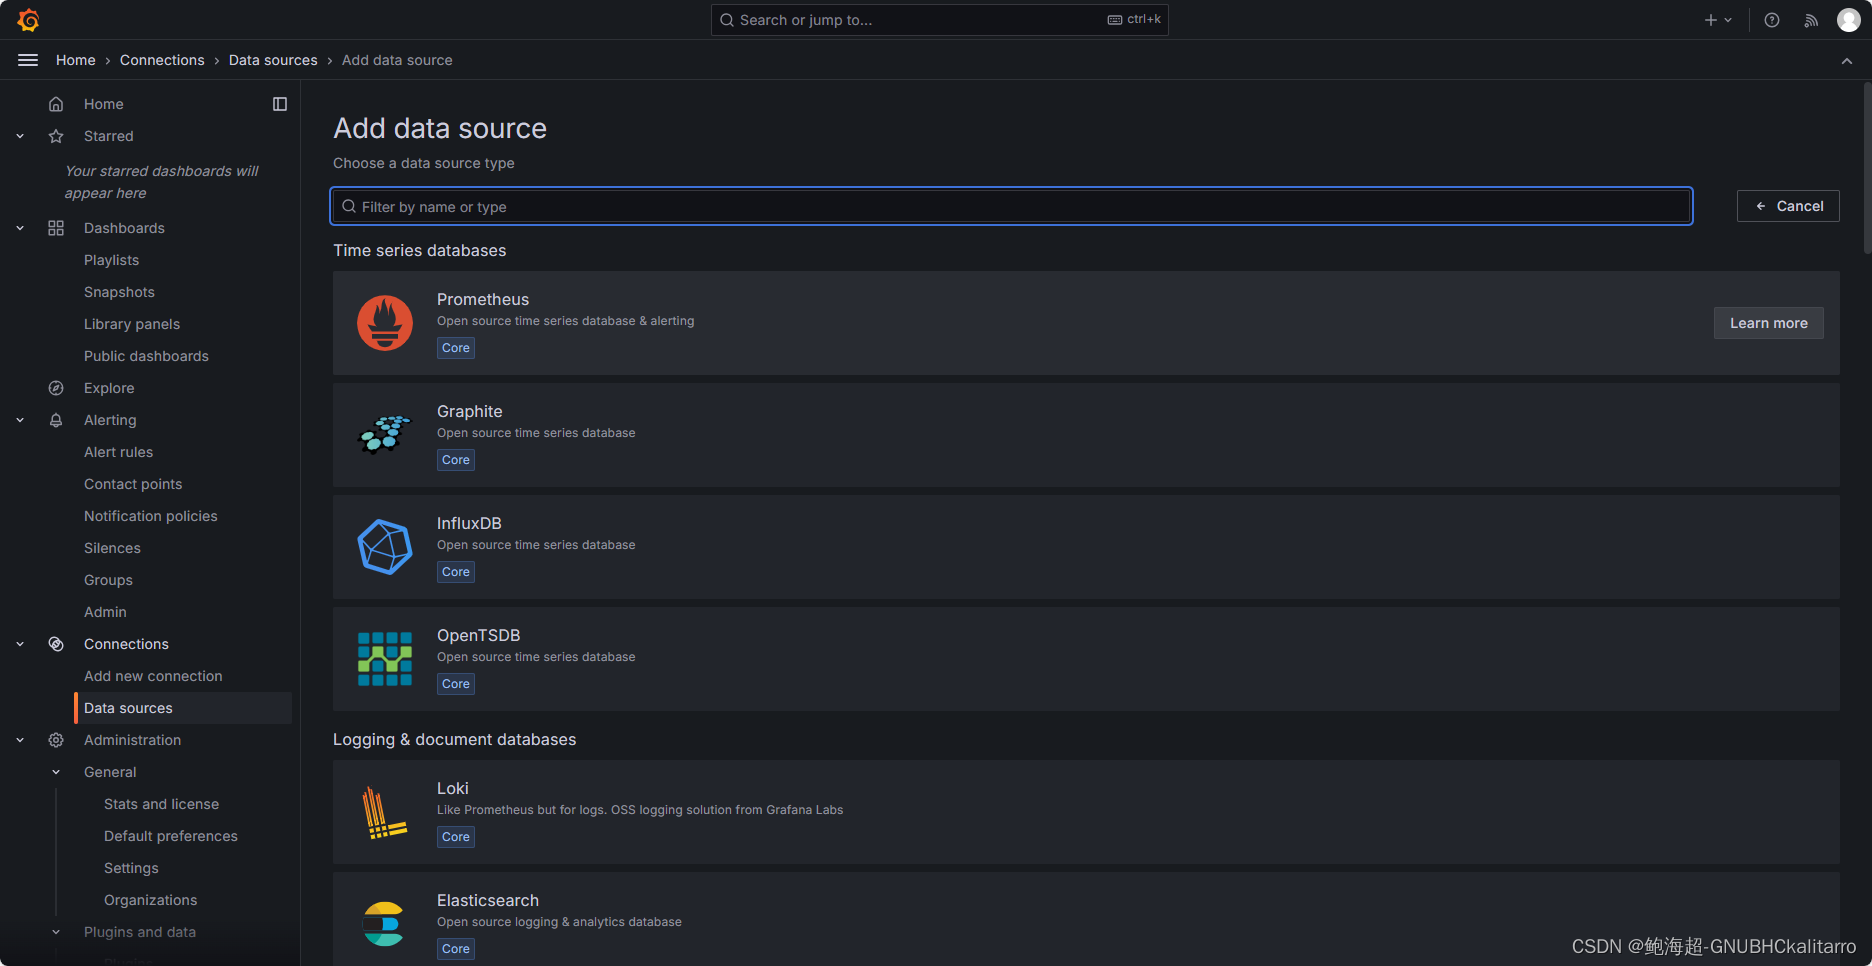Click the InfluxDB polygon logo
This screenshot has width=1872, height=966.
coord(385,547)
